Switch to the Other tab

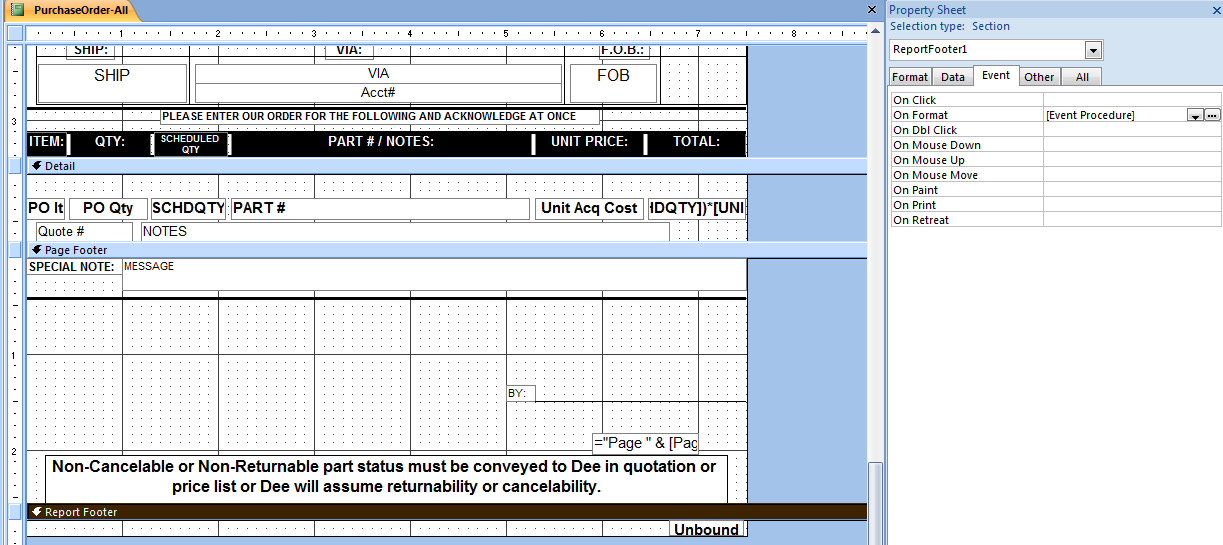pyautogui.click(x=1039, y=77)
